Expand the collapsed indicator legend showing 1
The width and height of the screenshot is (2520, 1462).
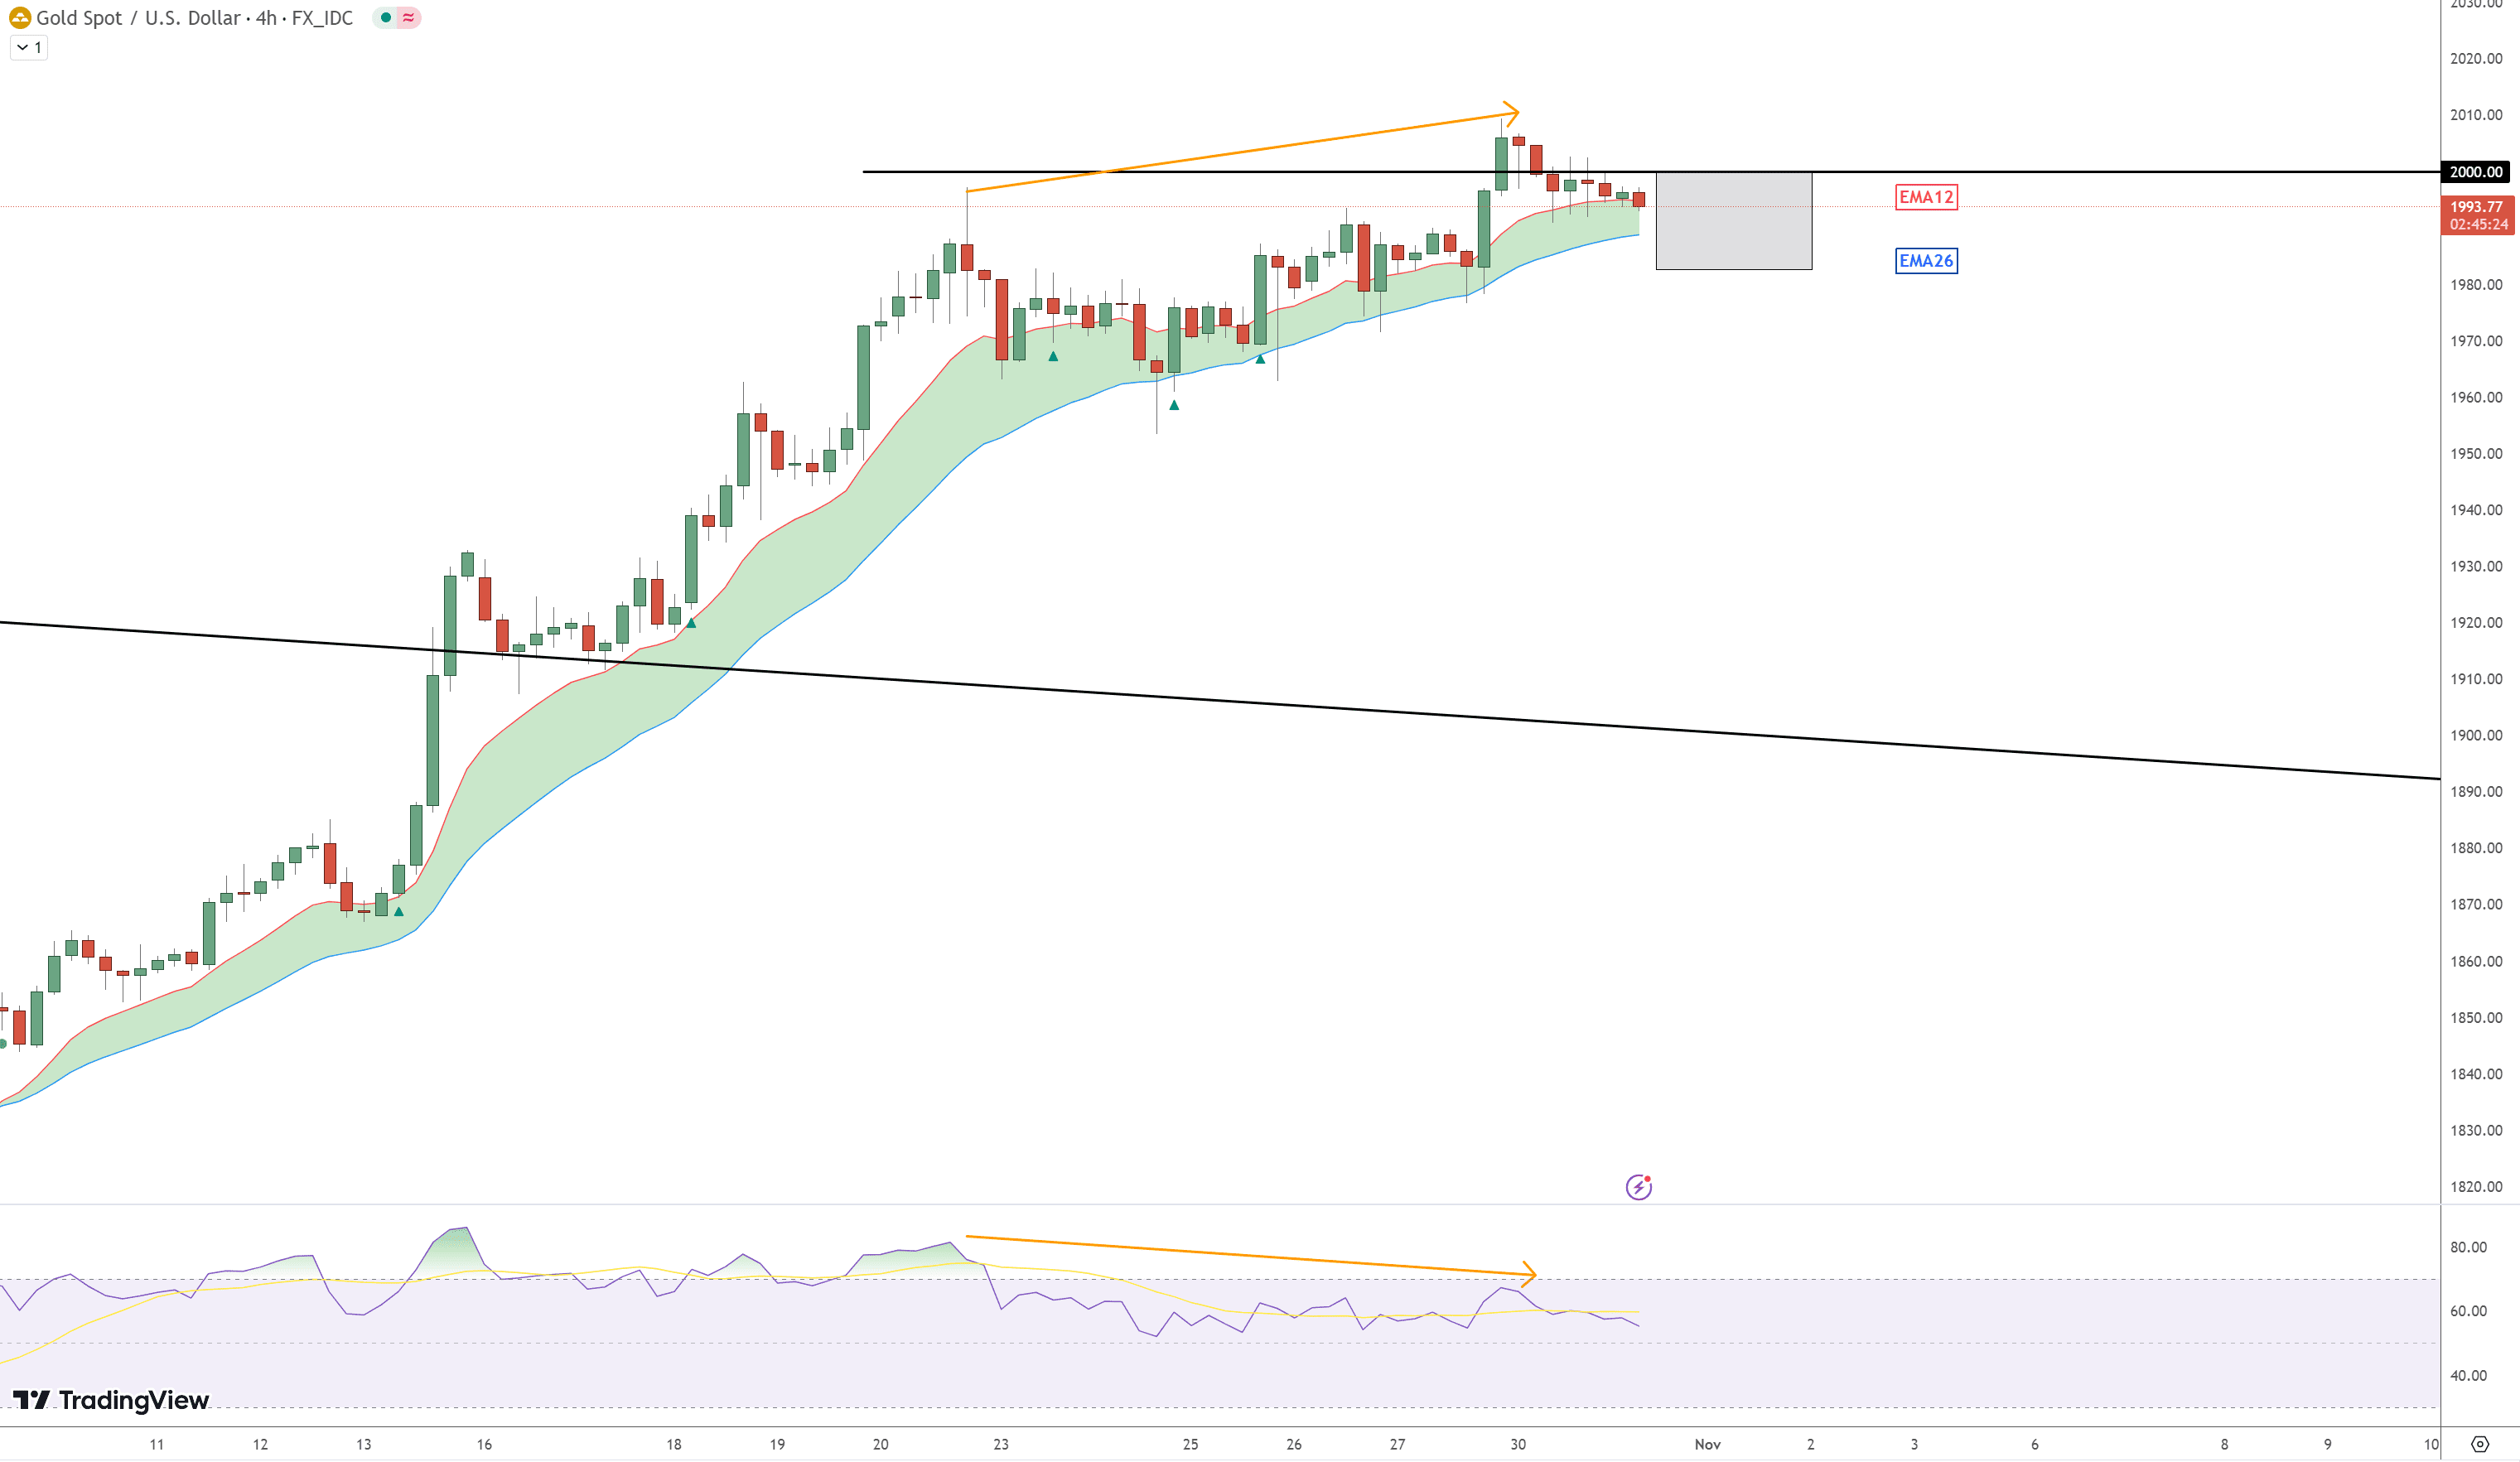click(29, 47)
